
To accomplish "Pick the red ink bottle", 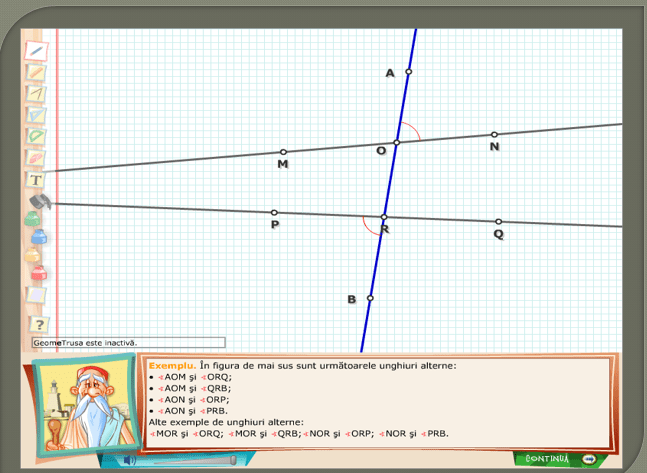I will (x=38, y=273).
